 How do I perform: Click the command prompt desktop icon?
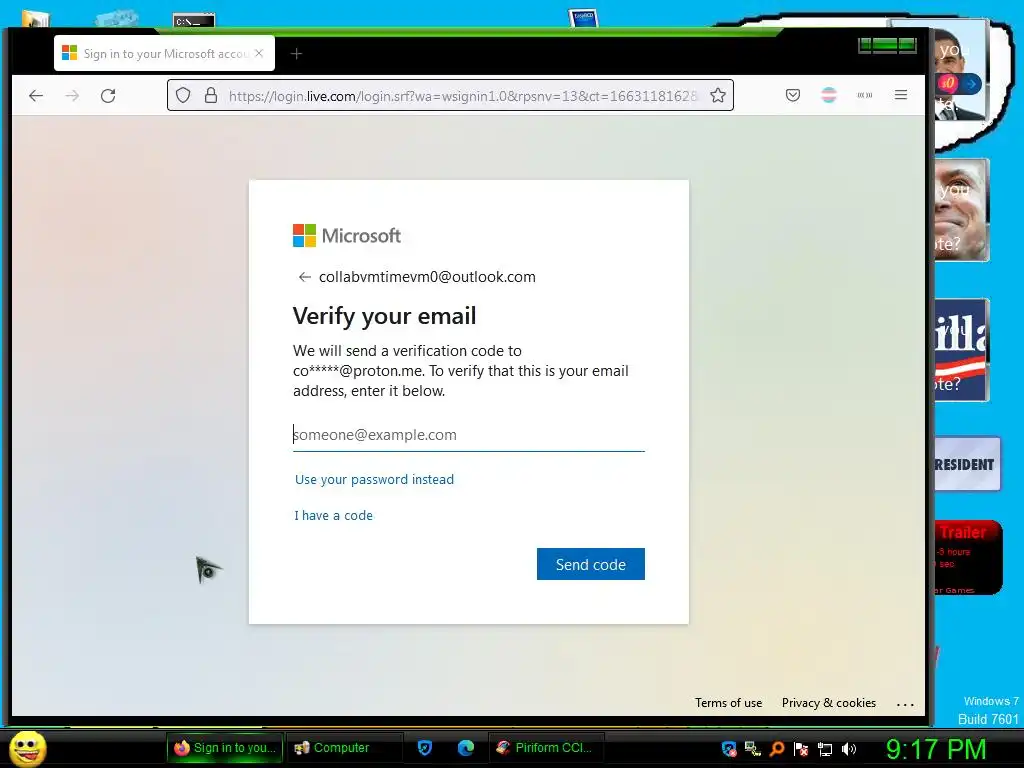[194, 20]
